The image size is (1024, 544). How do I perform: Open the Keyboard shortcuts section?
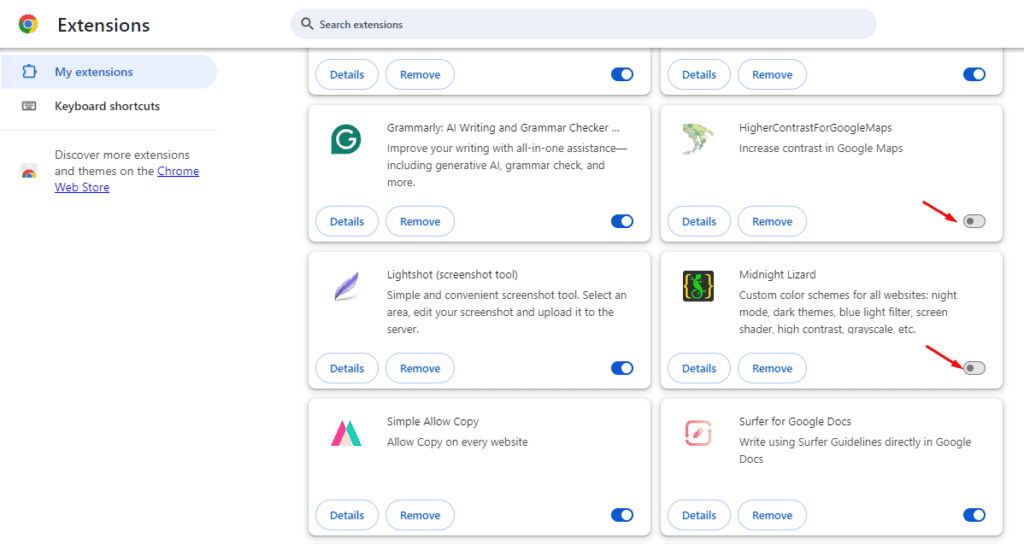pyautogui.click(x=108, y=106)
